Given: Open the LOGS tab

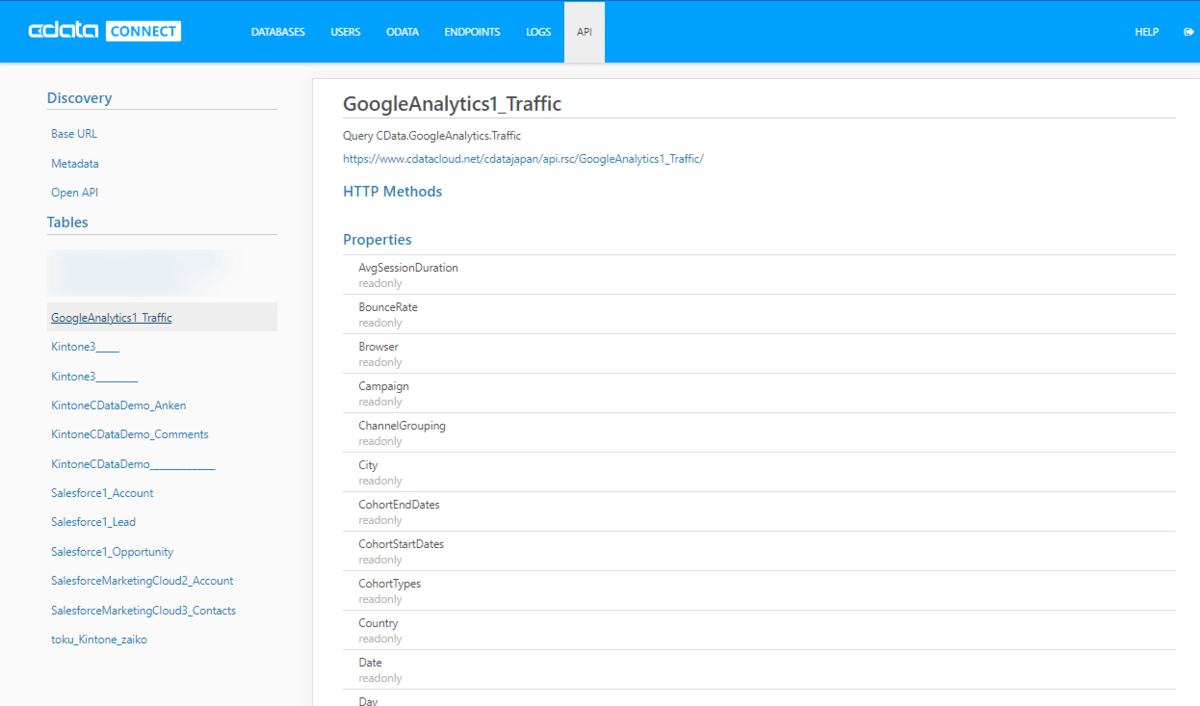Looking at the screenshot, I should [538, 32].
